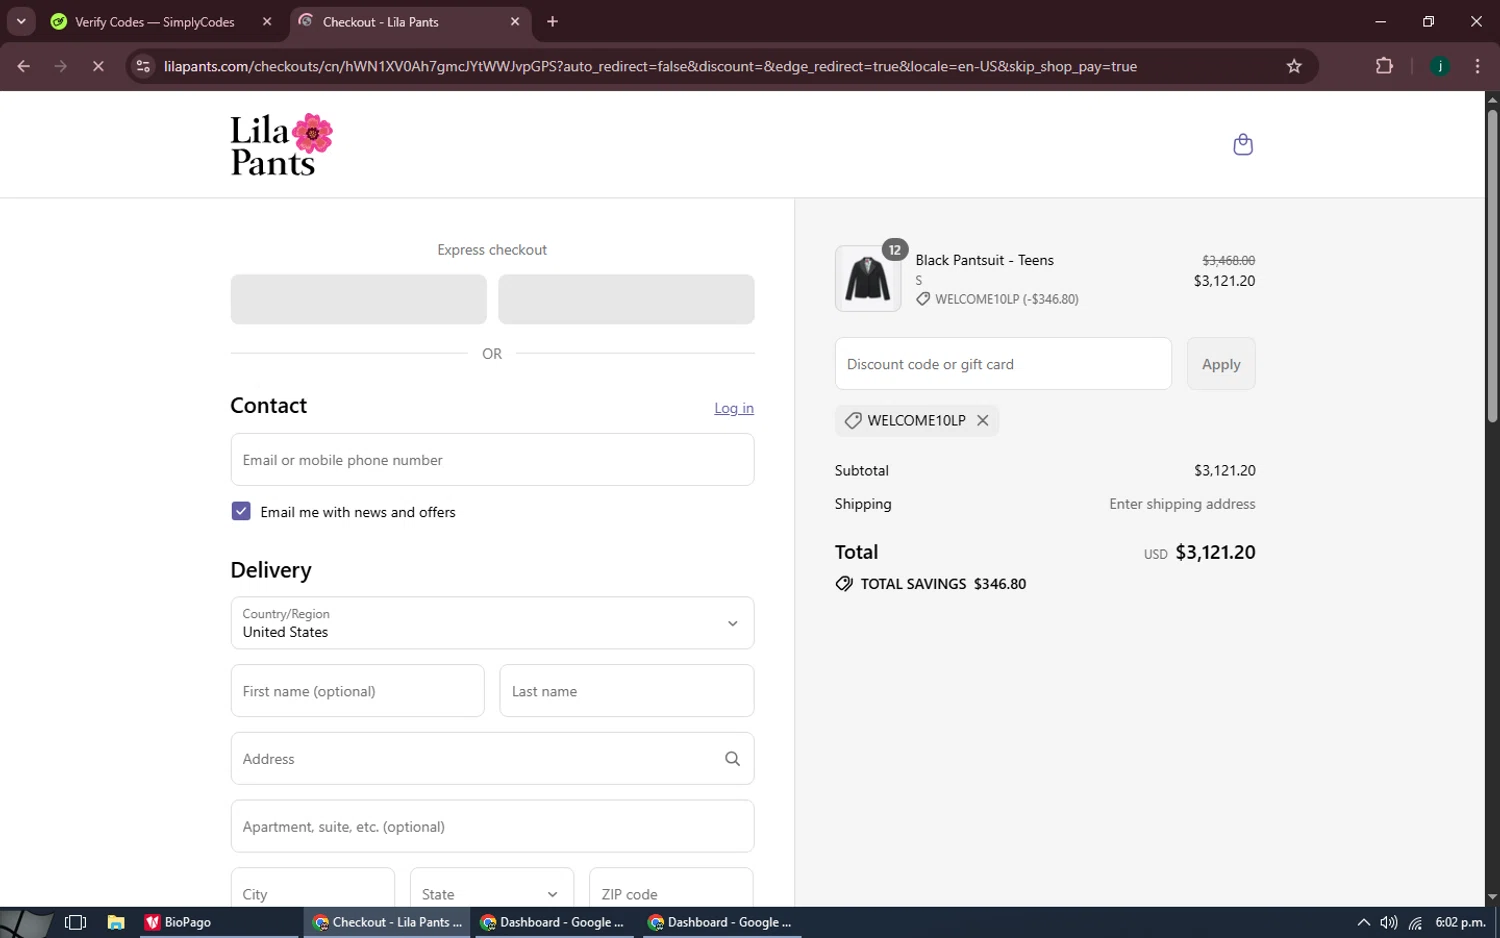
Task: View site information icon in address bar
Action: coord(143,66)
